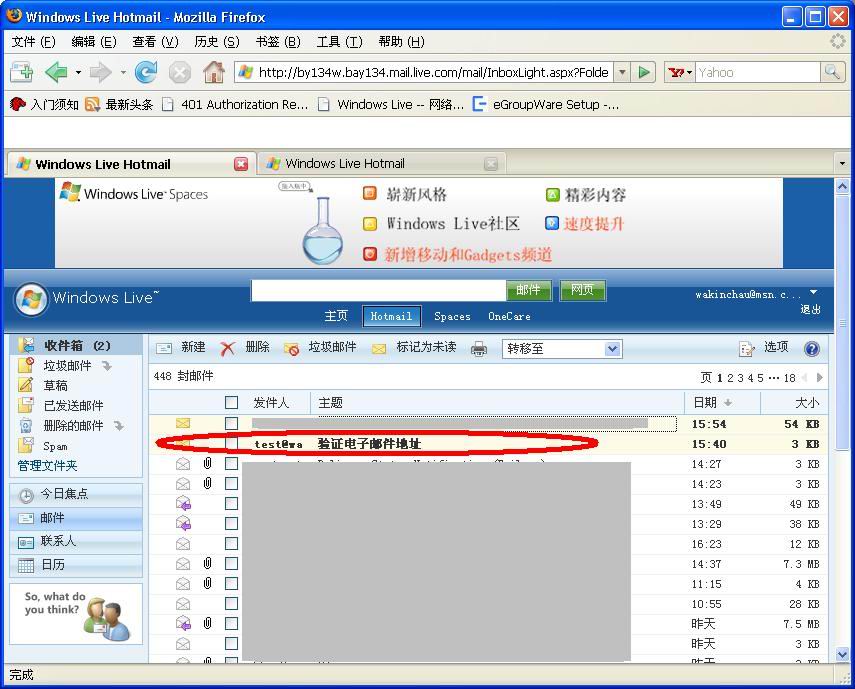Click the stop loading icon
Image resolution: width=855 pixels, height=689 pixels.
[x=179, y=72]
